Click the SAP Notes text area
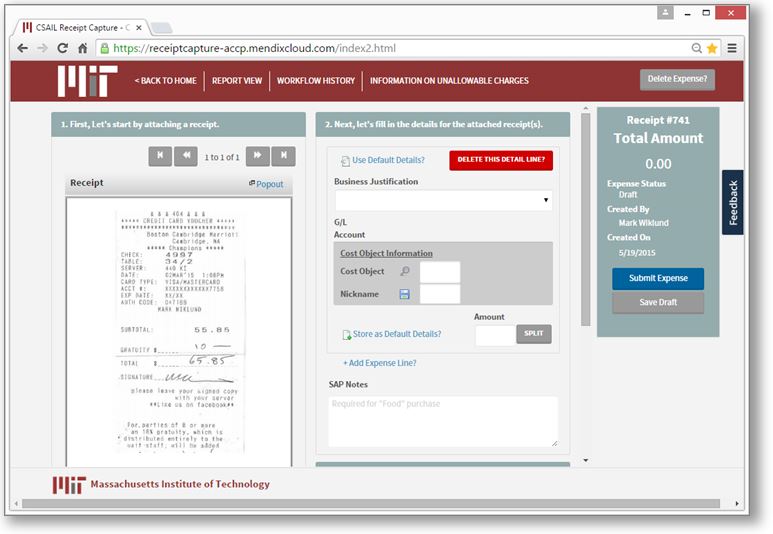Image resolution: width=773 pixels, height=534 pixels. pos(443,422)
